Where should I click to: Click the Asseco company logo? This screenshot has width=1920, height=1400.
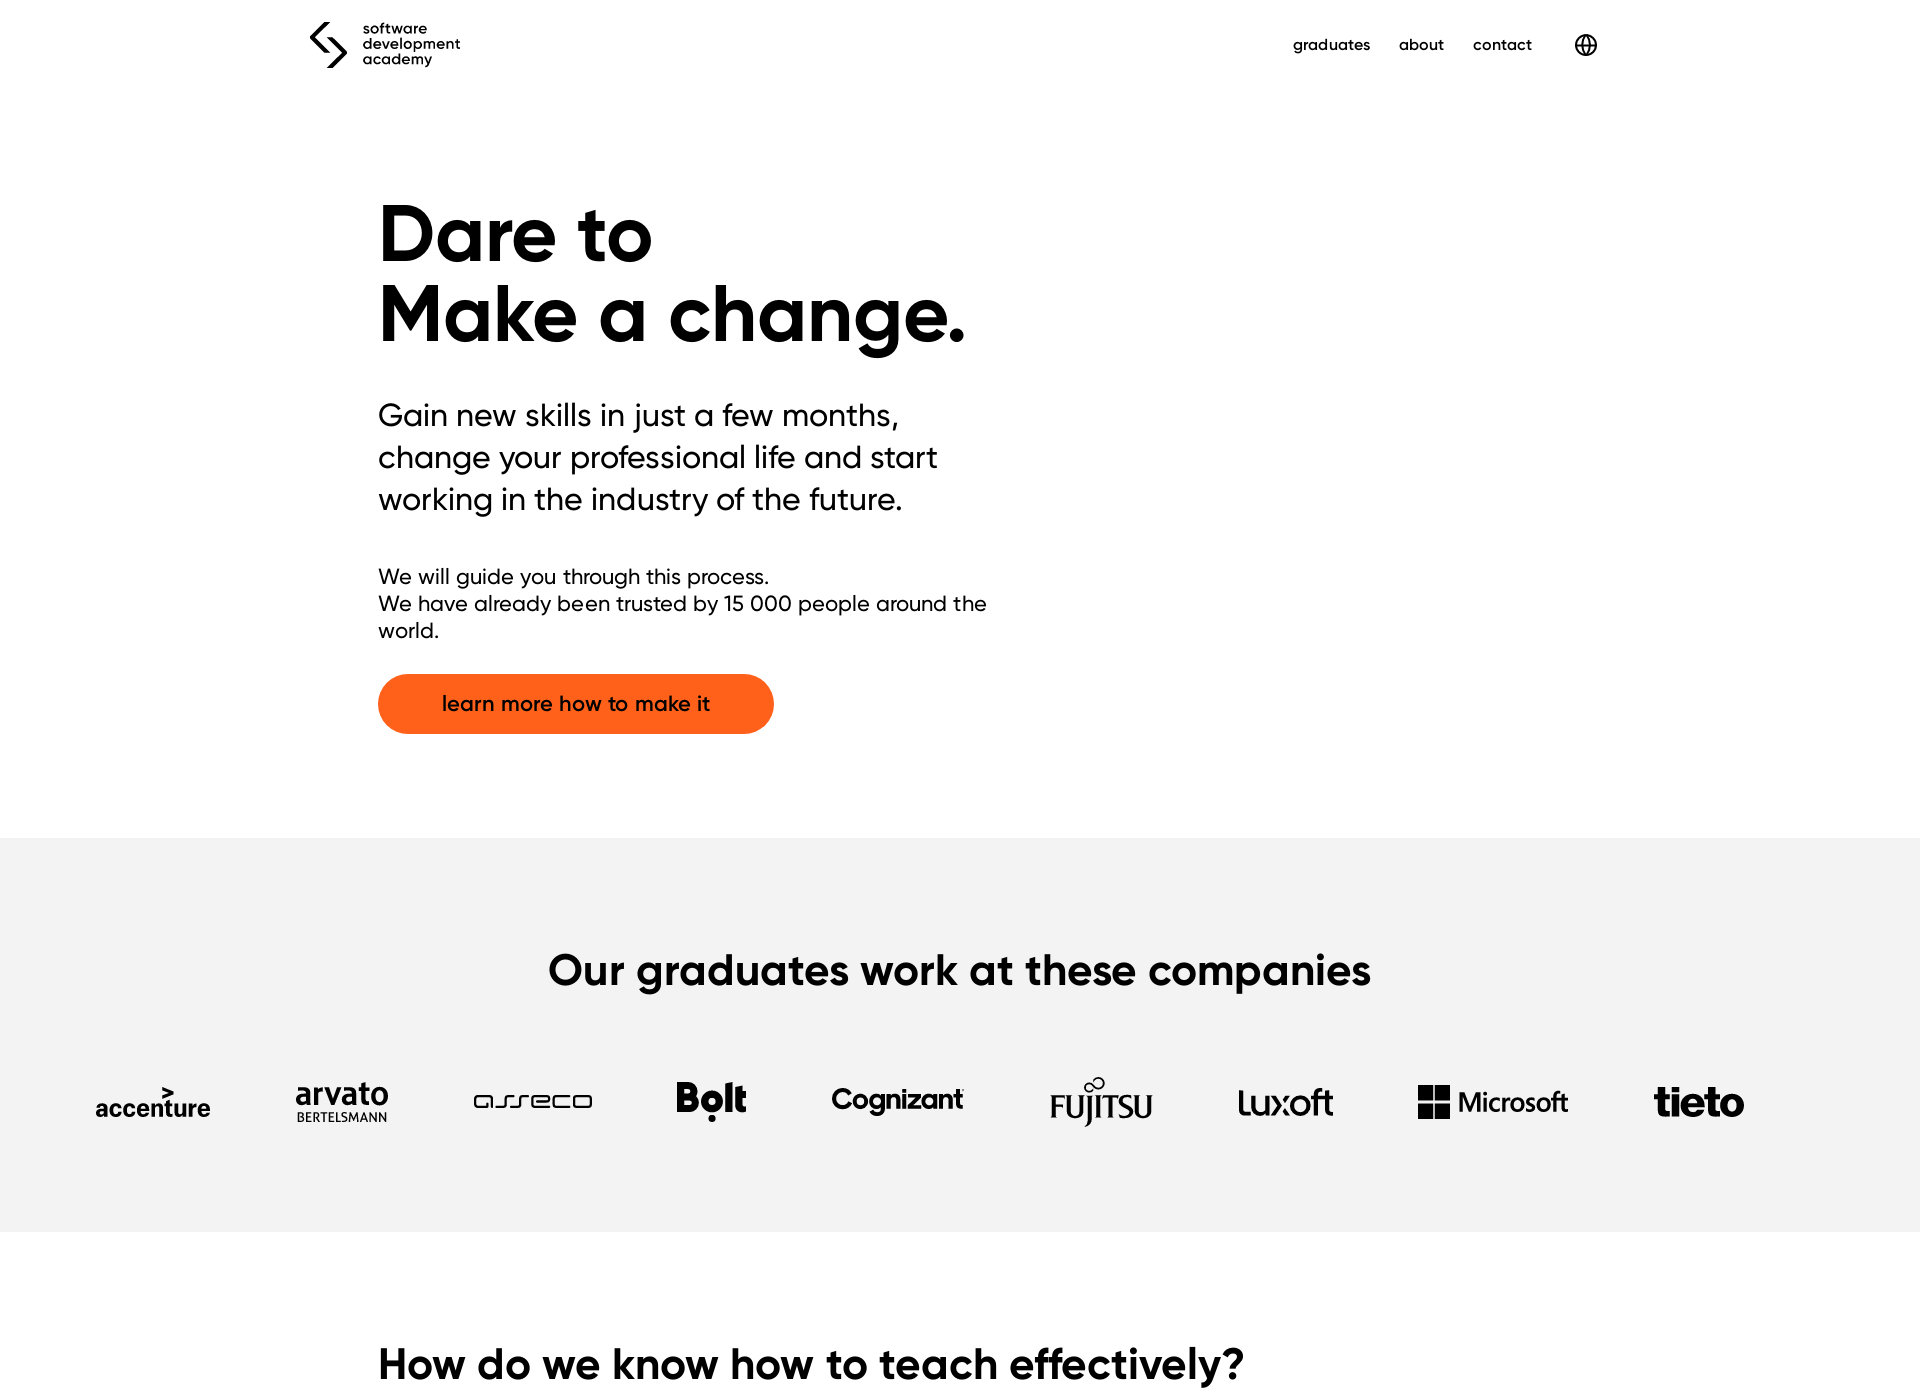click(x=532, y=1100)
